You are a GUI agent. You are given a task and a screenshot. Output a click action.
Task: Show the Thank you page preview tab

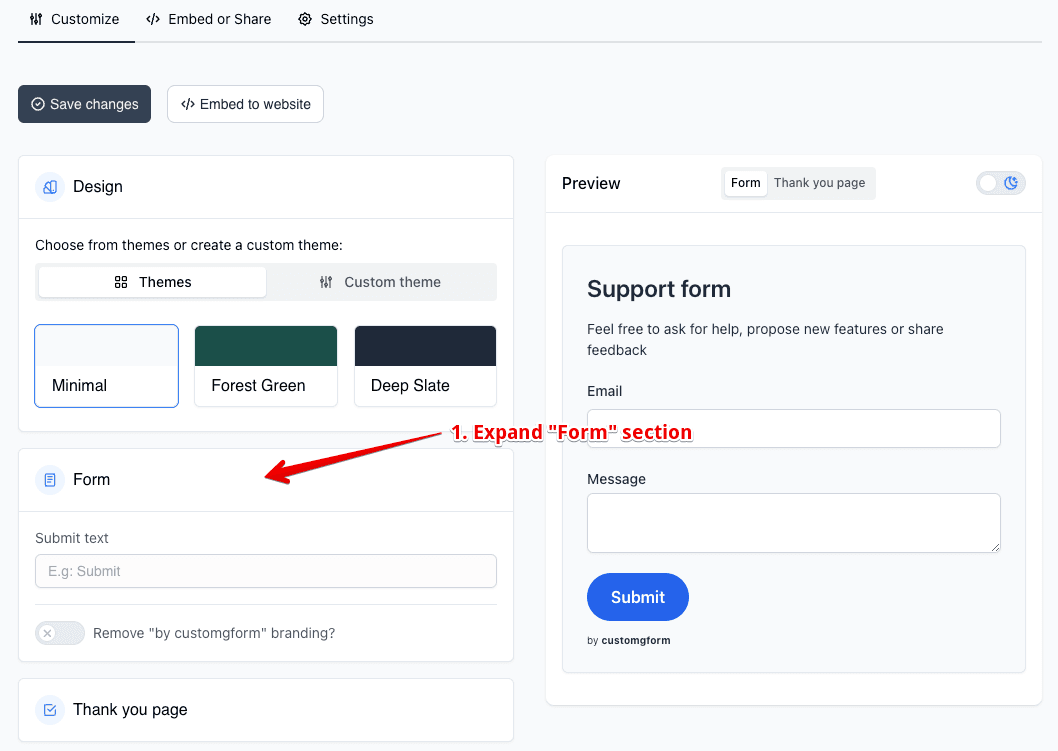coord(819,183)
